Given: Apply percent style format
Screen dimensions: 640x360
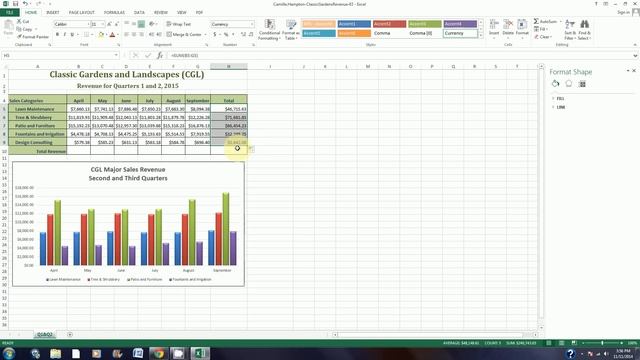Looking at the screenshot, I should (226, 35).
